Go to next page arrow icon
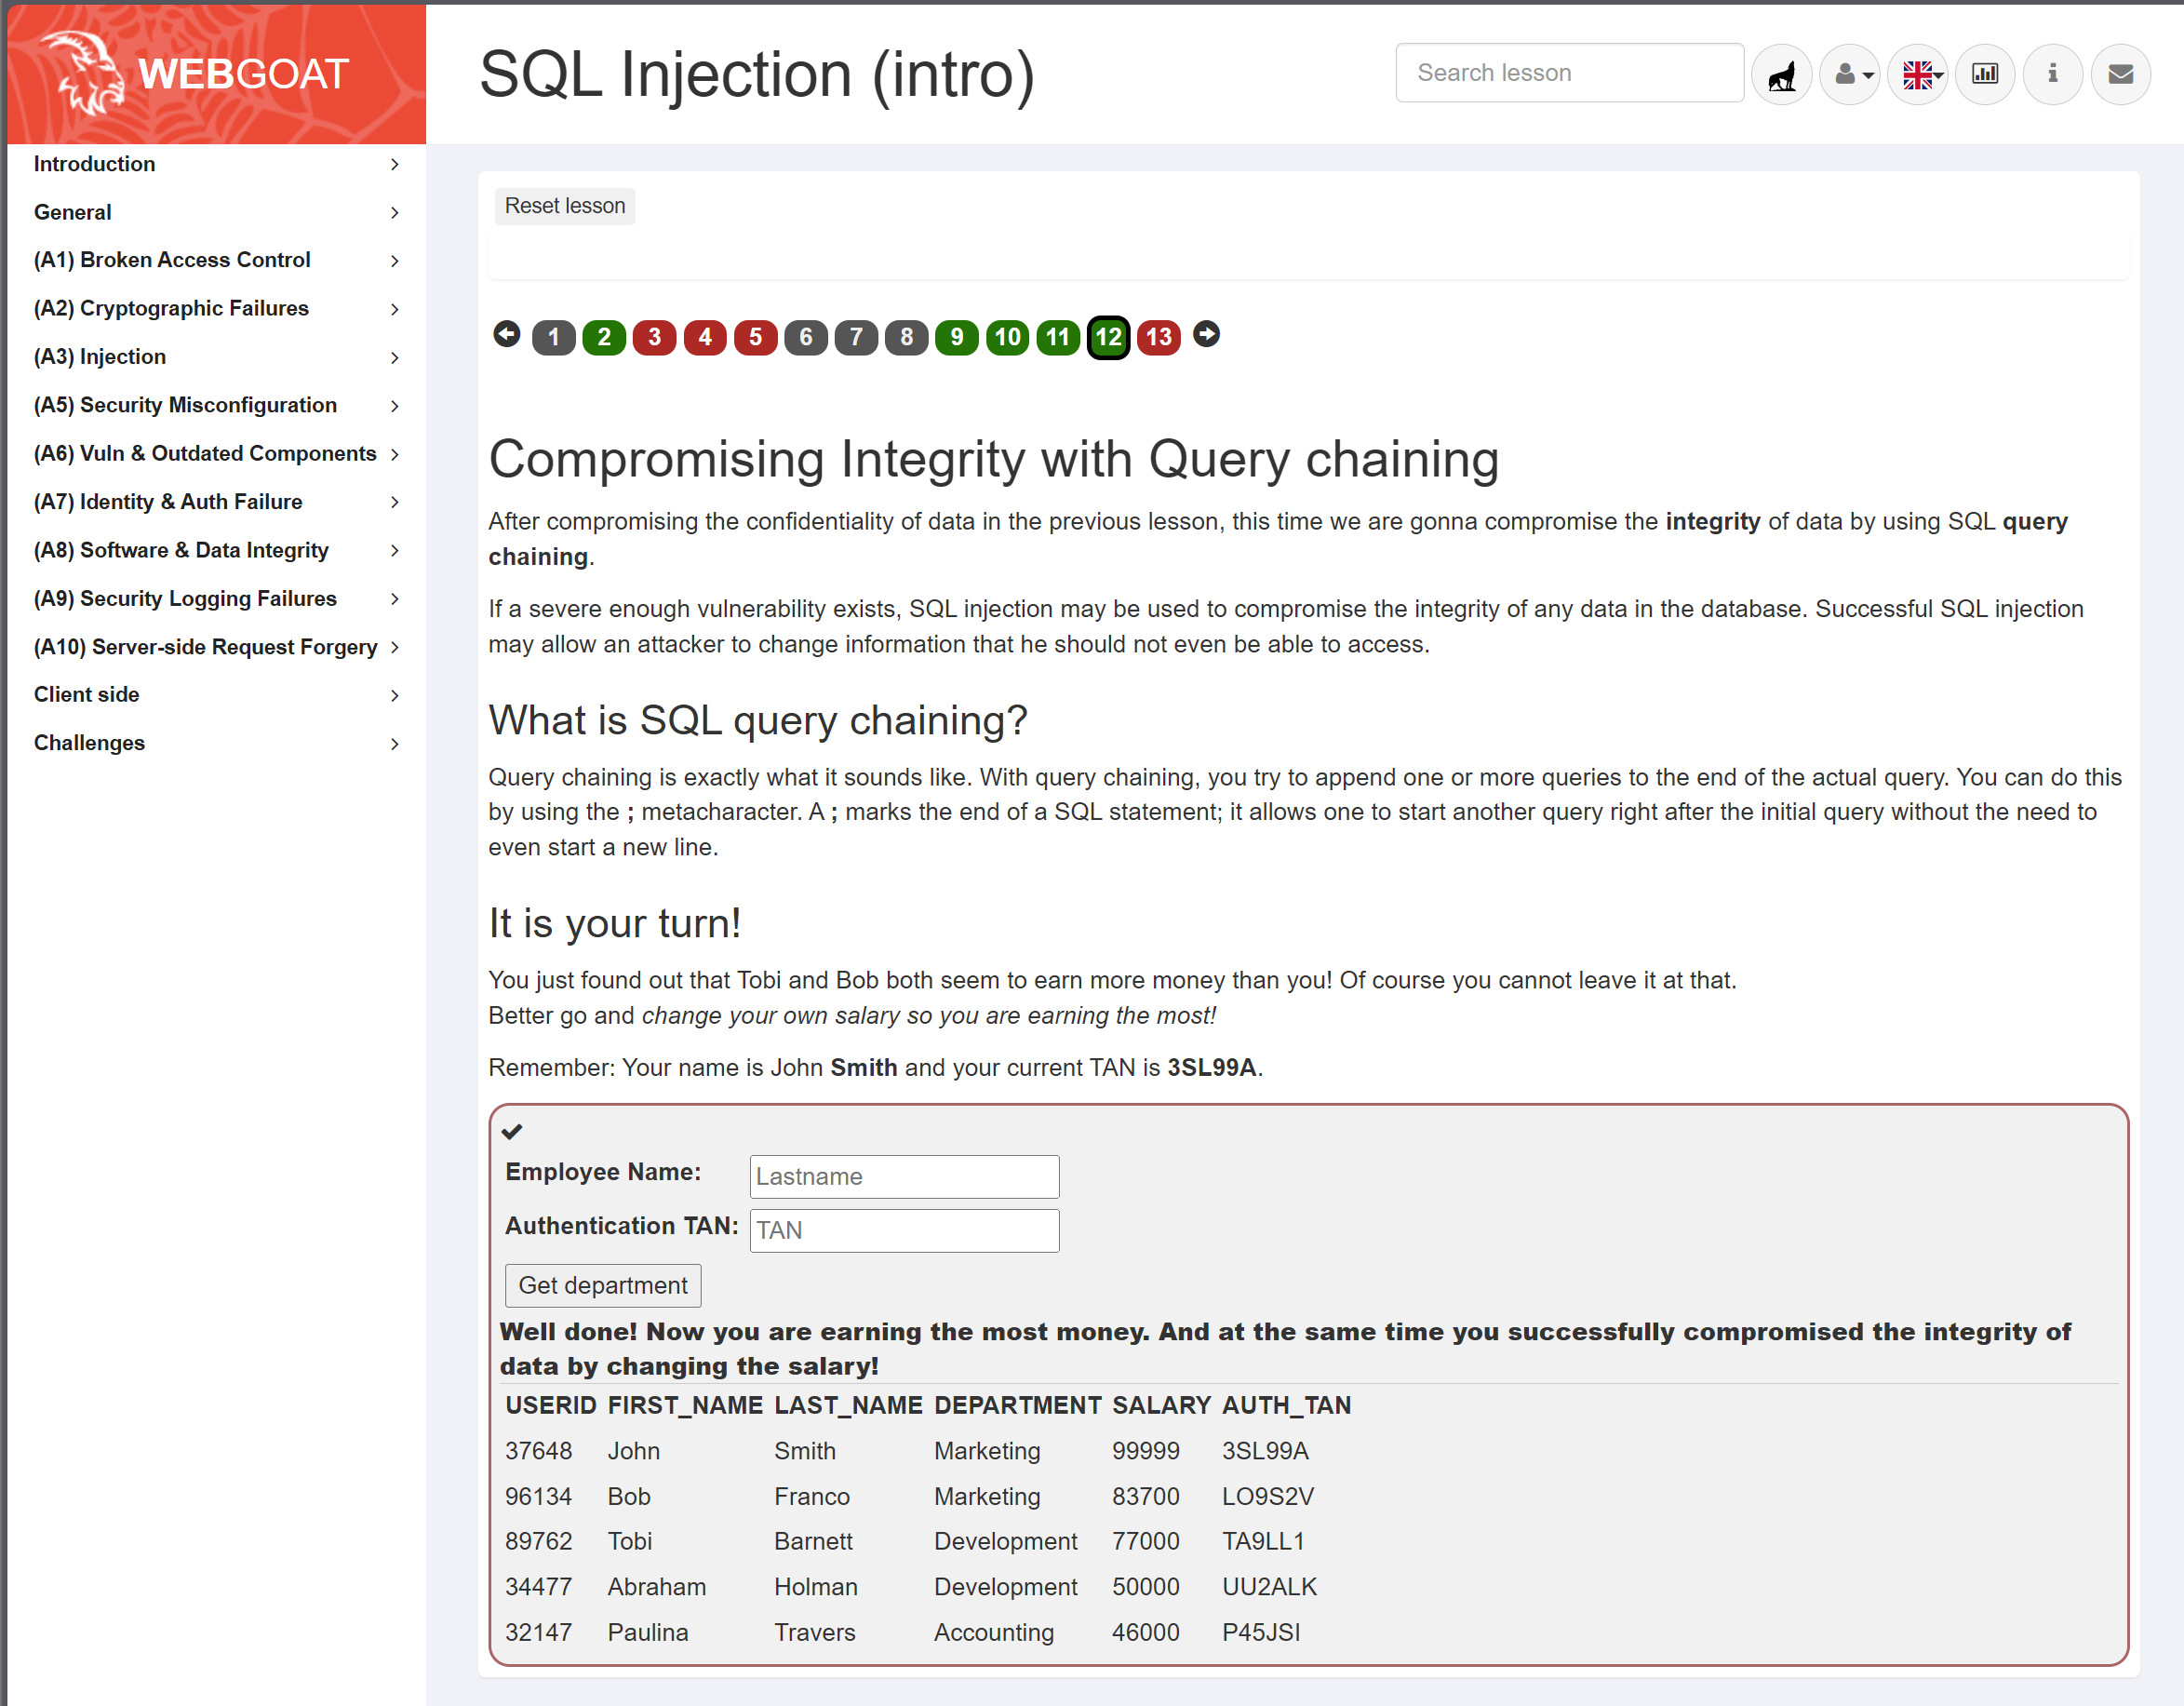The image size is (2184, 1706). tap(1206, 334)
